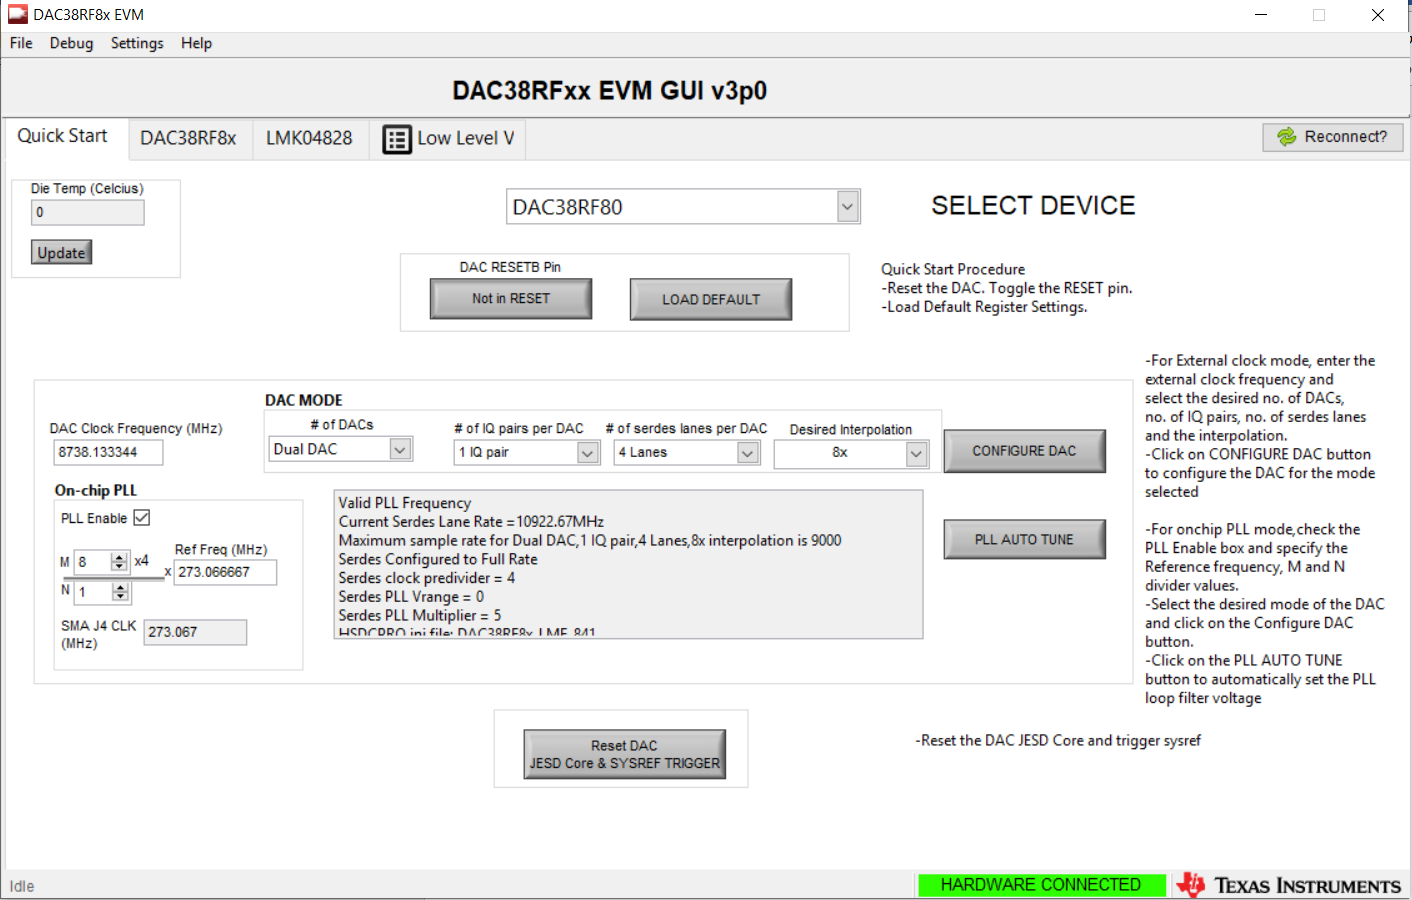Minimize the DAC38RF8x EVM window
The image size is (1412, 900).
[1261, 15]
